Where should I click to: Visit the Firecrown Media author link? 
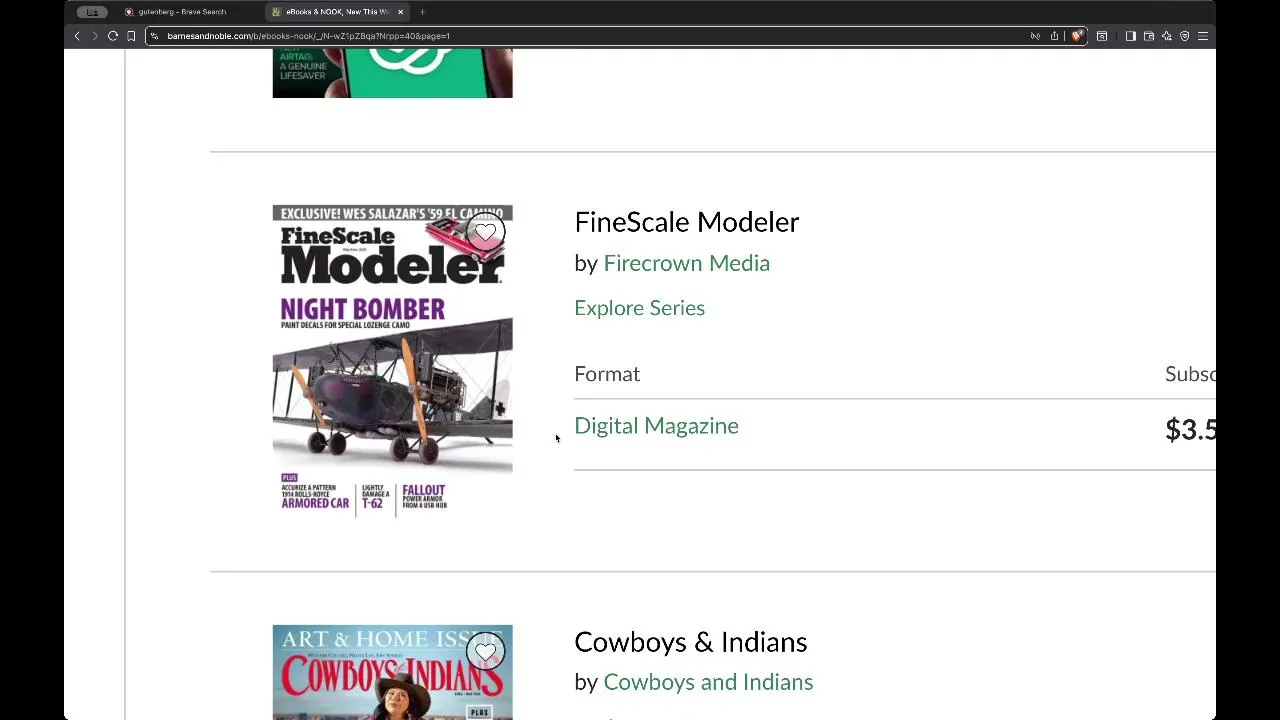(x=686, y=263)
